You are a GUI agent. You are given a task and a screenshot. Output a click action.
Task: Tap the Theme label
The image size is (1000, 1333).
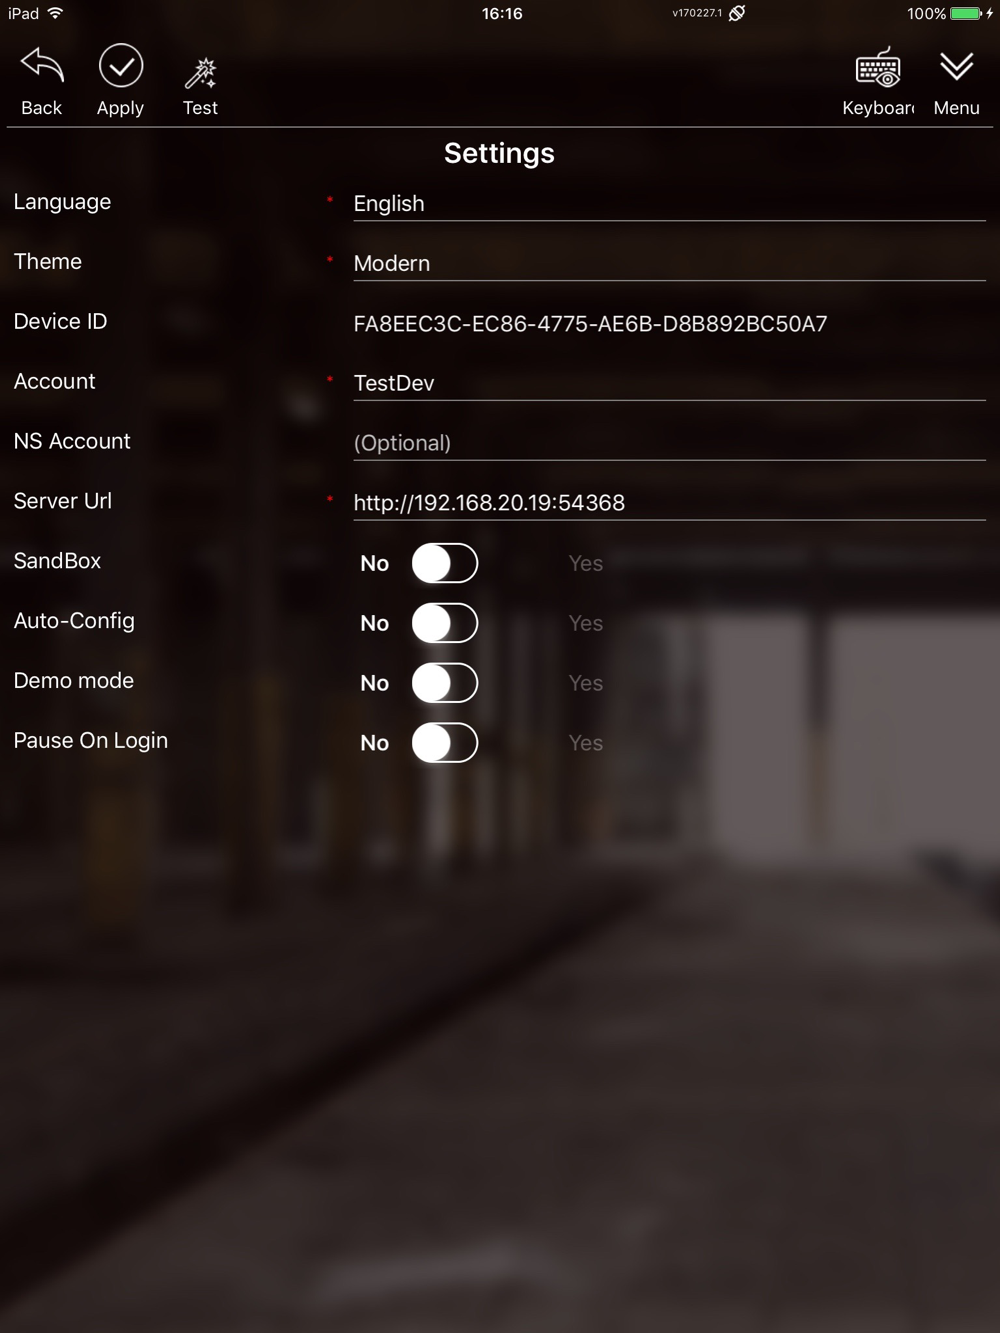click(48, 262)
